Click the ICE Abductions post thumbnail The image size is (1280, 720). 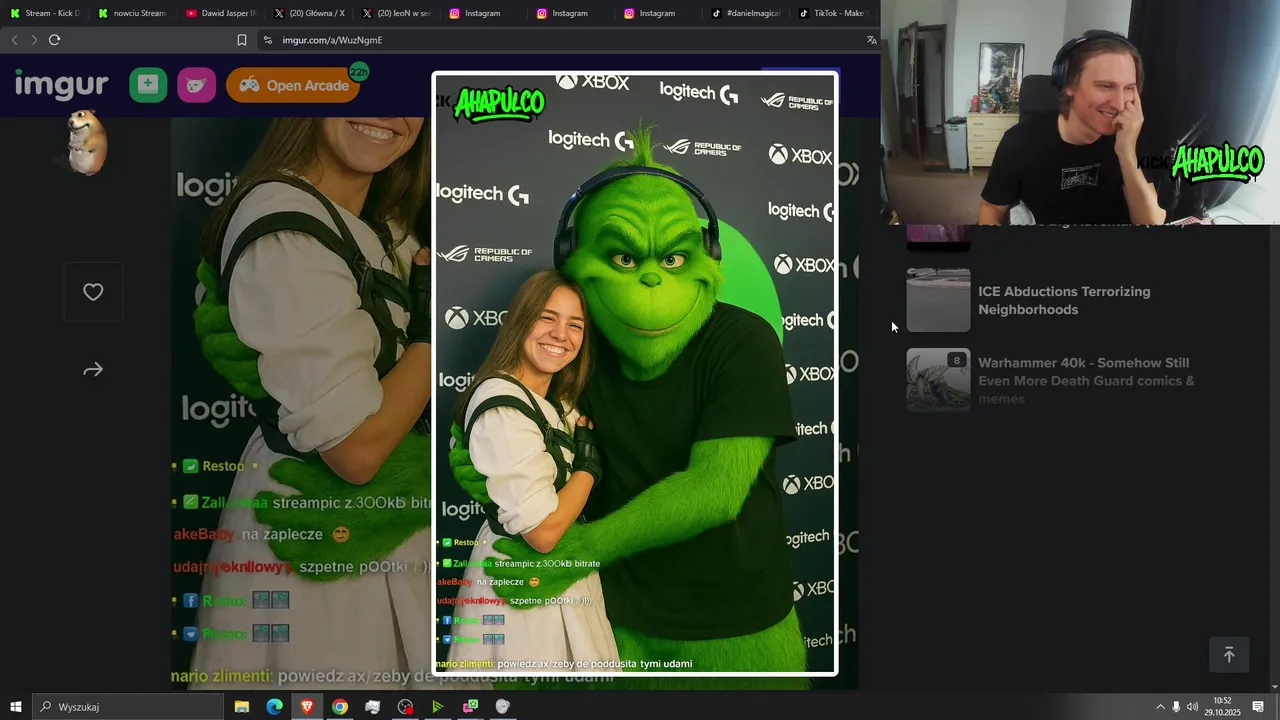[x=938, y=300]
